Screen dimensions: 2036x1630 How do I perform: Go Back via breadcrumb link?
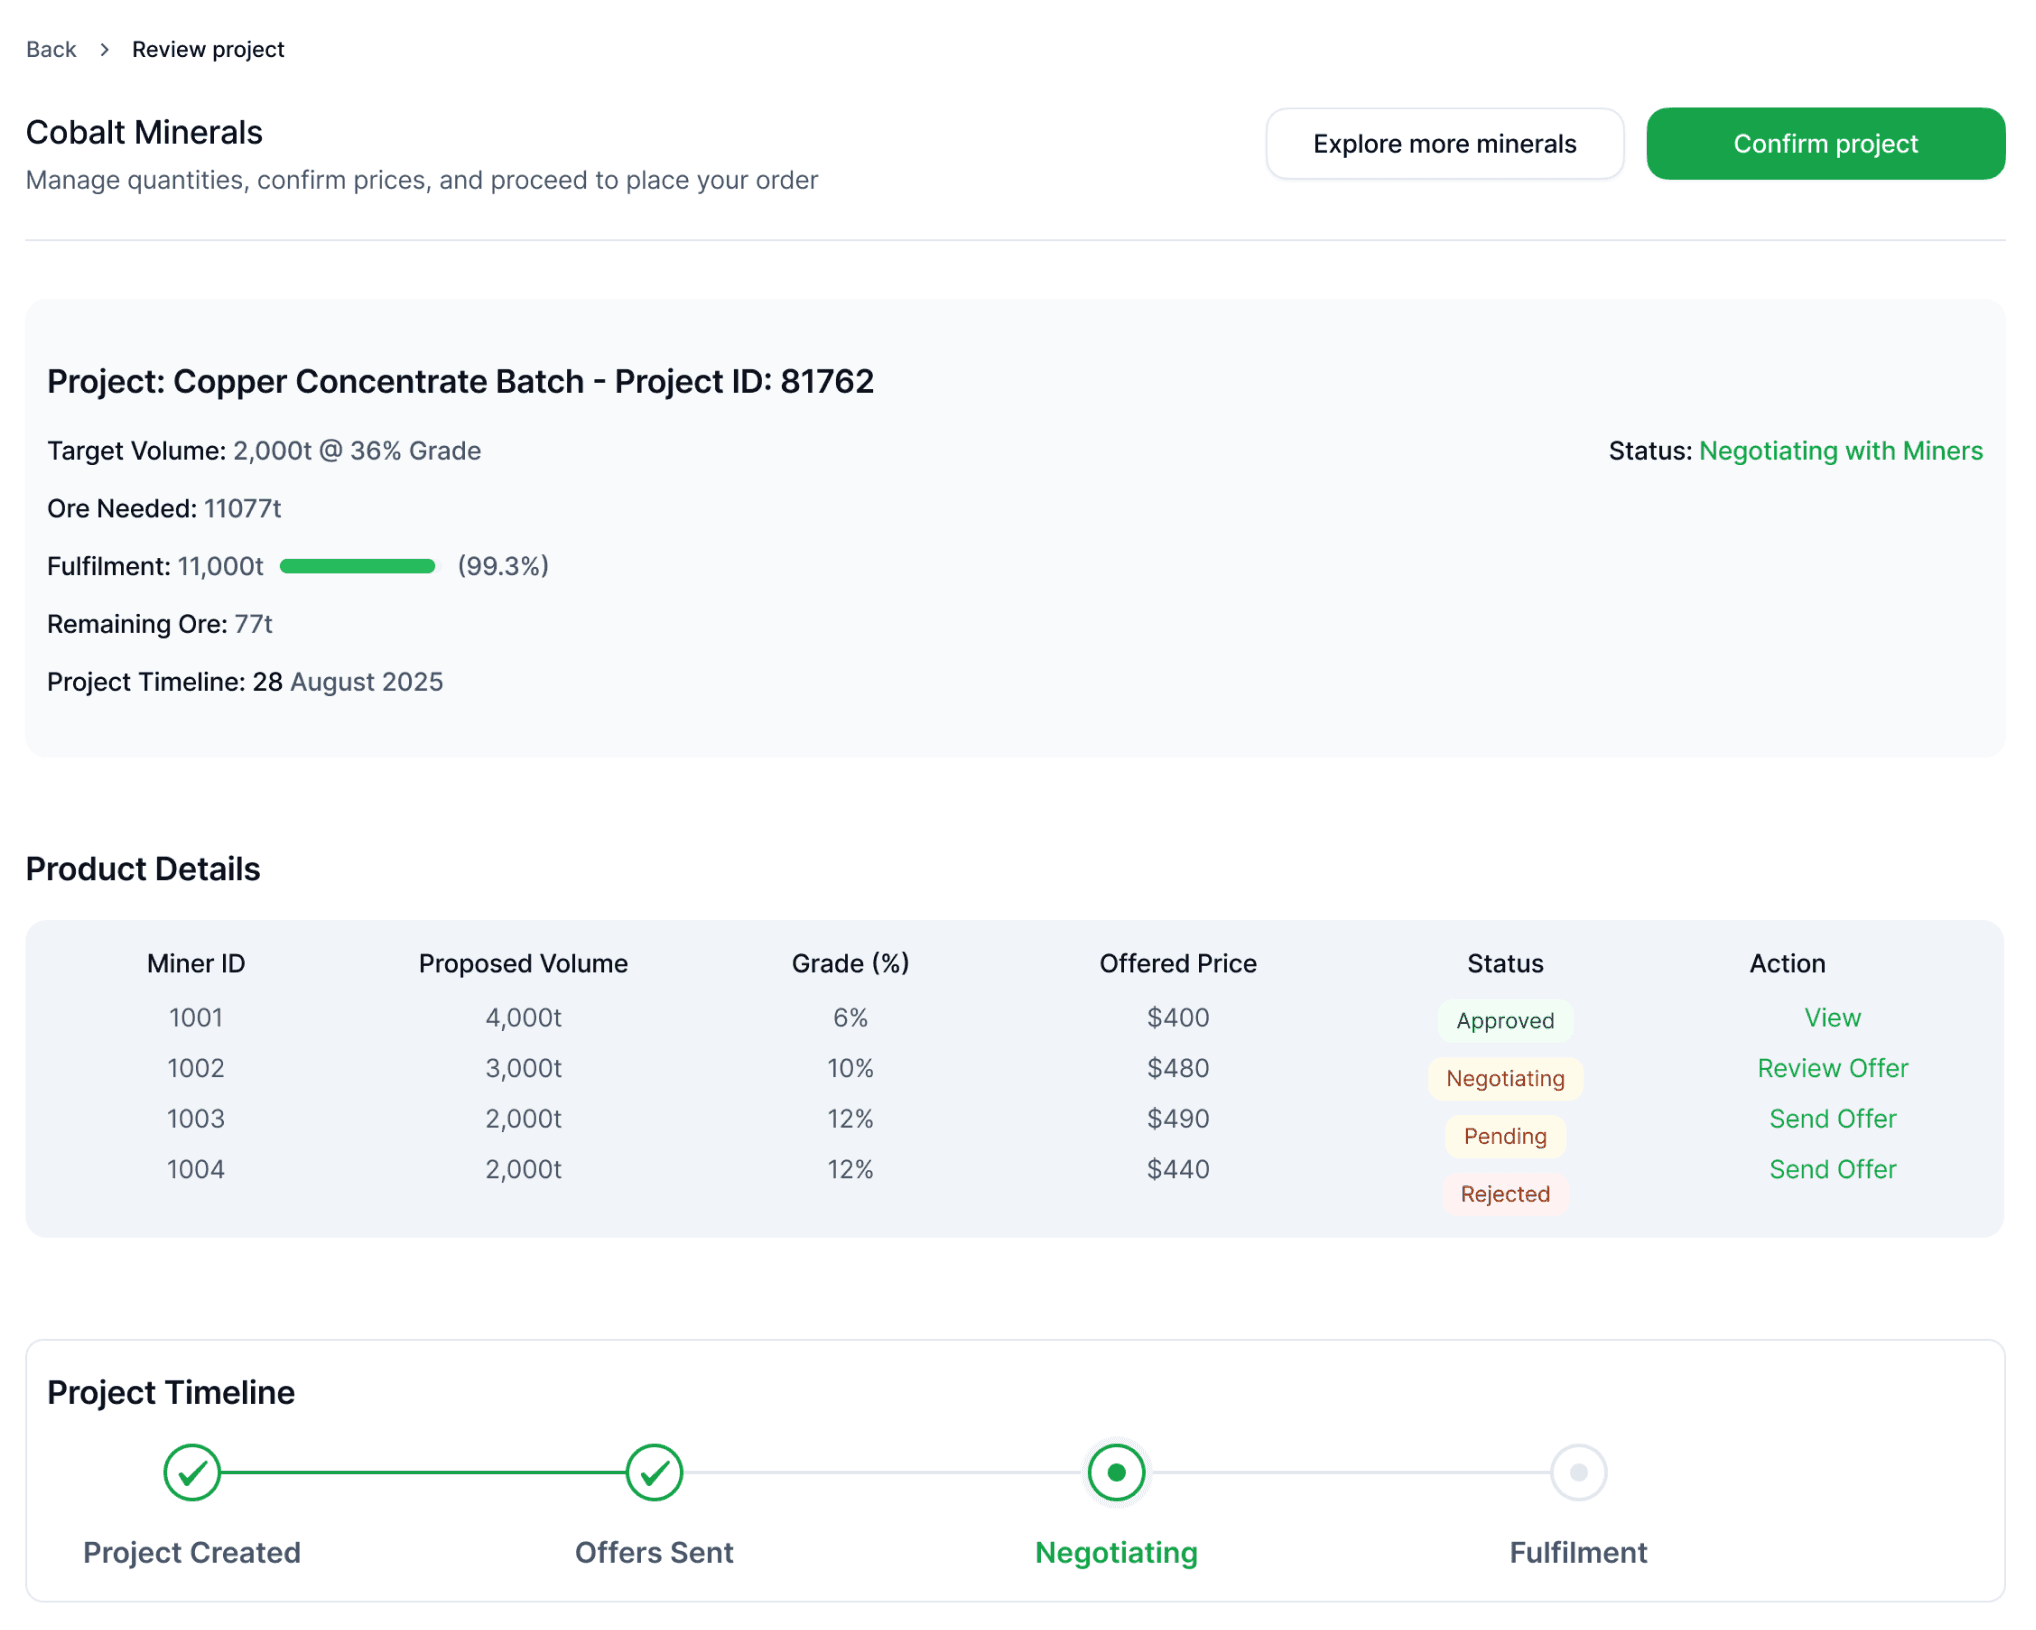pyautogui.click(x=51, y=49)
